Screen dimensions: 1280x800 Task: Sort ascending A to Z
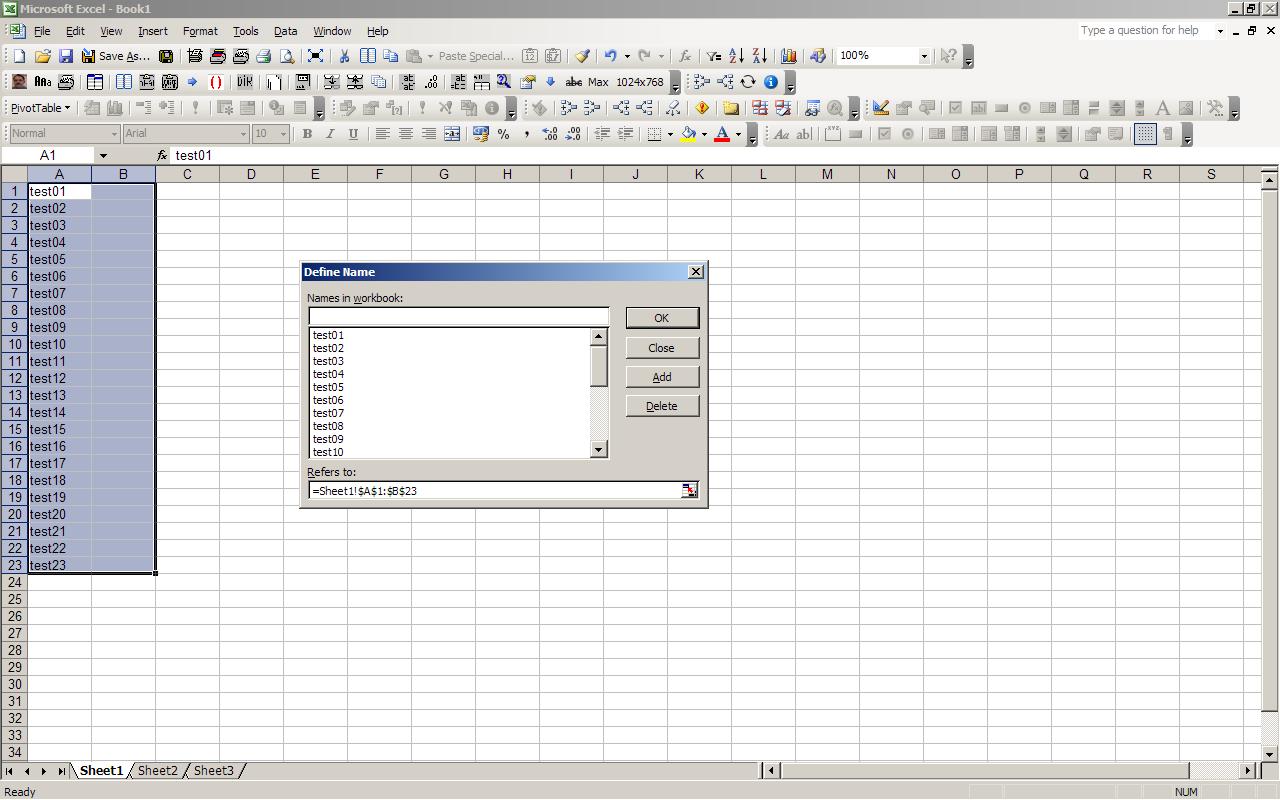pos(737,56)
